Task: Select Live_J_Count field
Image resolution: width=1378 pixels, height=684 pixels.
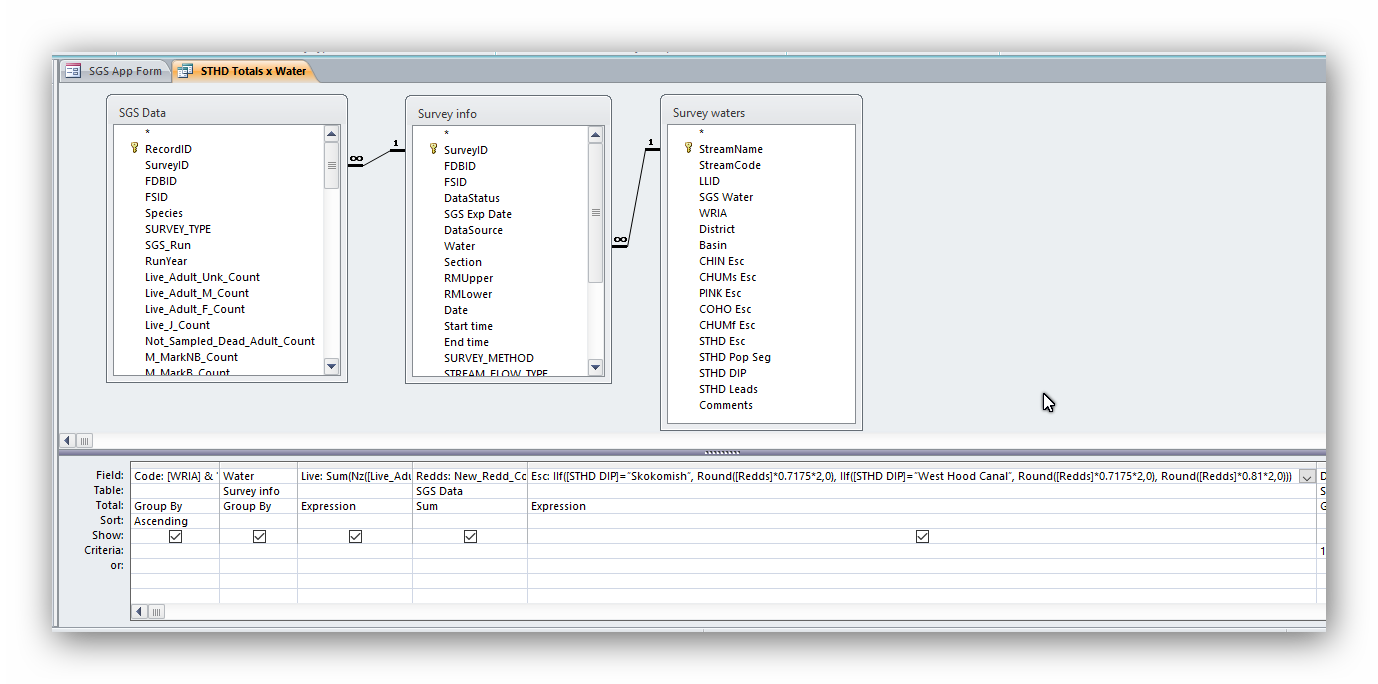Action: tap(178, 325)
